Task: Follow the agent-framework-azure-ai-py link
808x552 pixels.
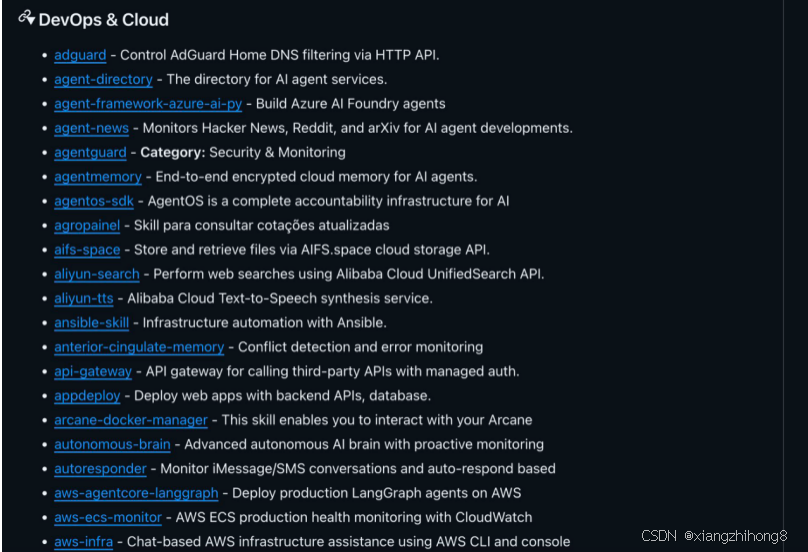Action: click(148, 104)
